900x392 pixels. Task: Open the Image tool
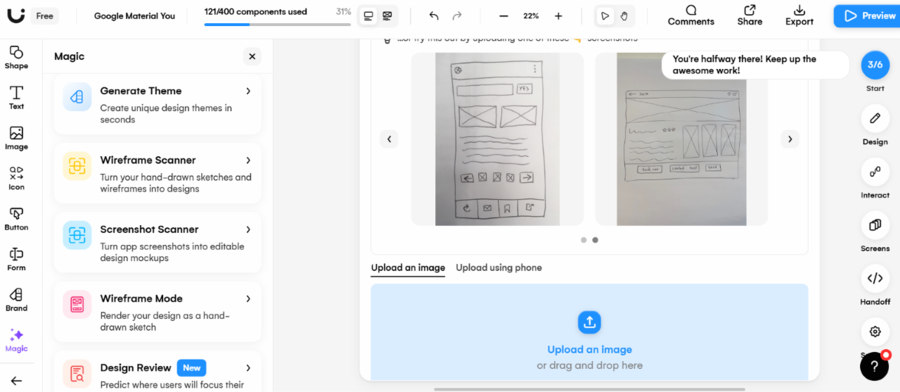tap(16, 138)
